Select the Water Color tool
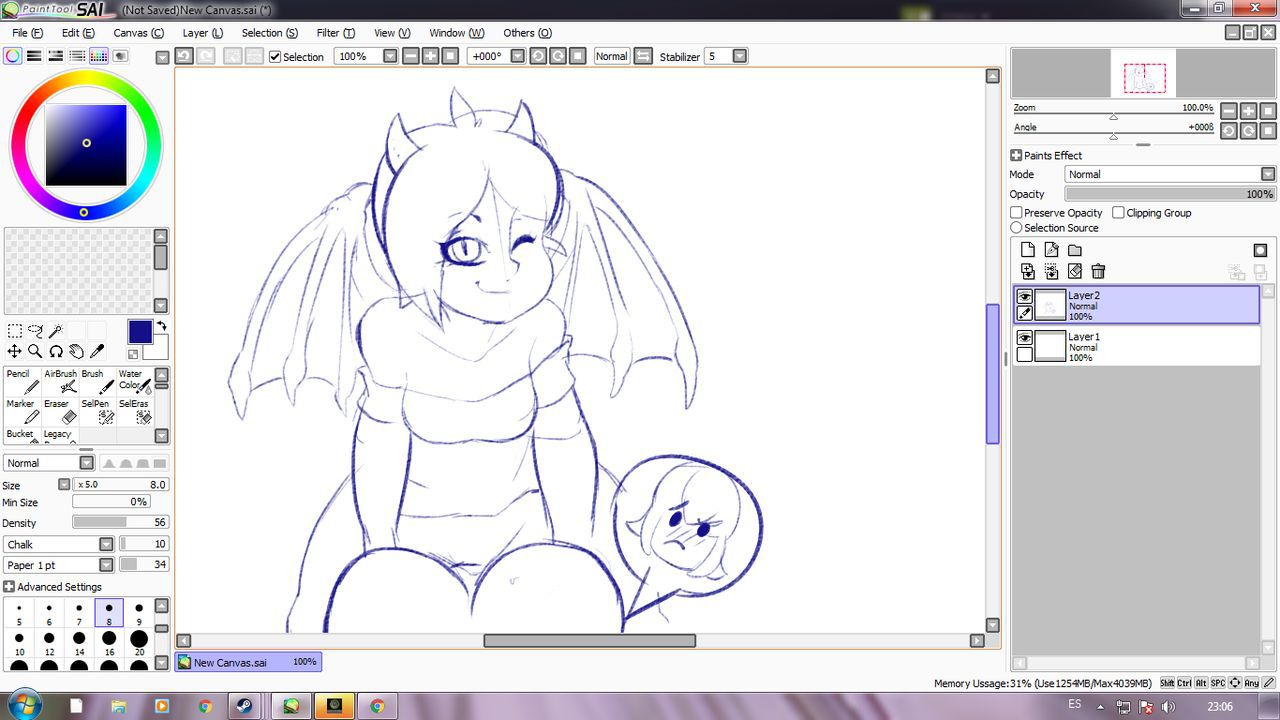Image resolution: width=1280 pixels, height=720 pixels. tap(134, 381)
